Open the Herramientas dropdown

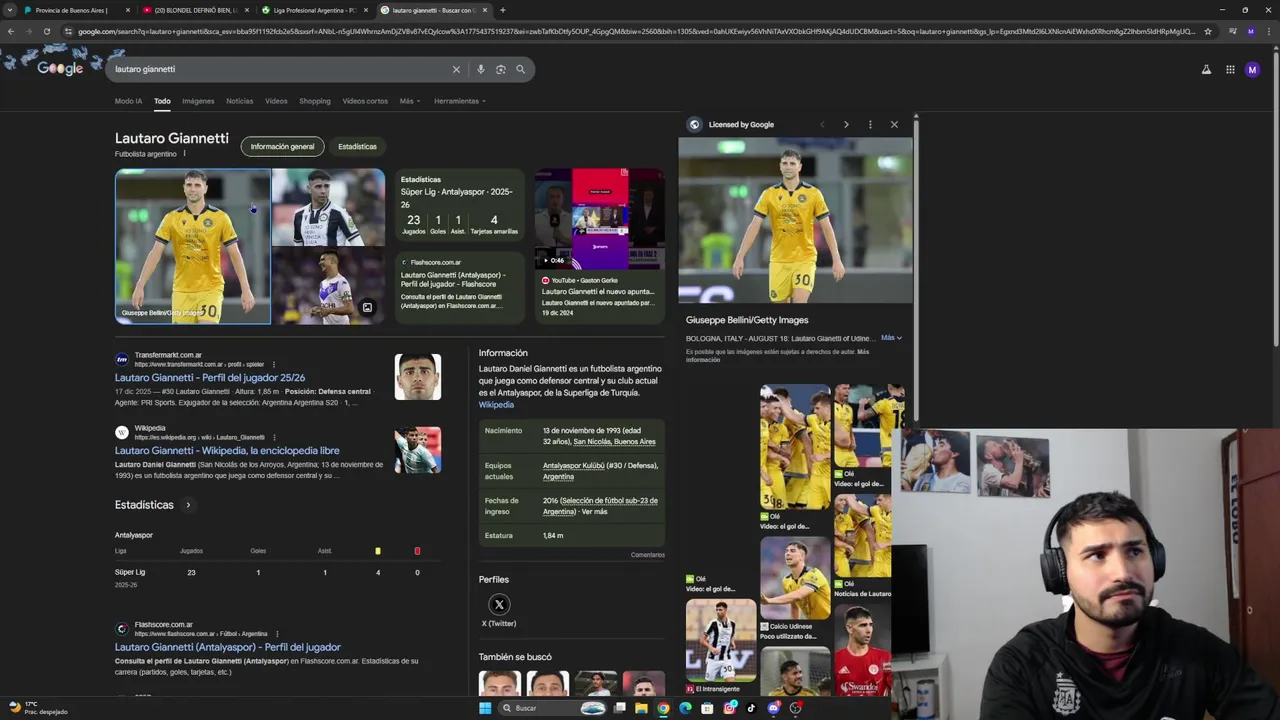click(x=459, y=101)
